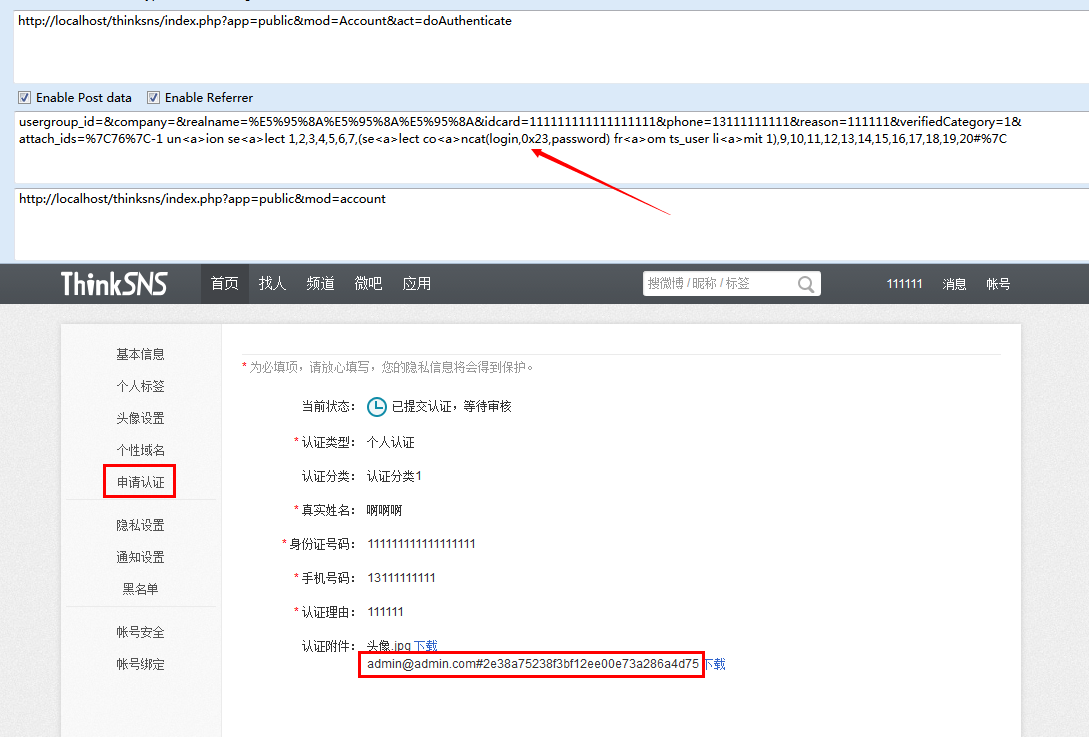1089x737 pixels.
Task: Open the 帐号 account menu
Action: tap(998, 283)
